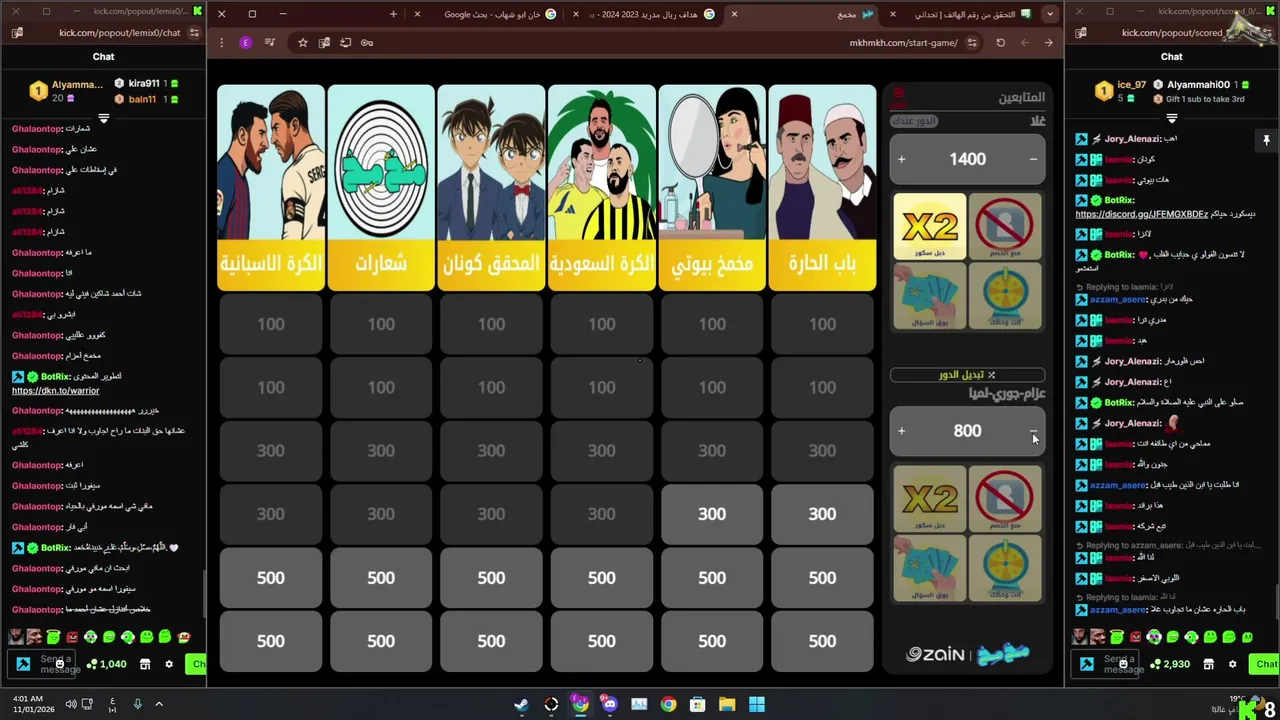Pick the last 500 tile under شعارات

381,641
